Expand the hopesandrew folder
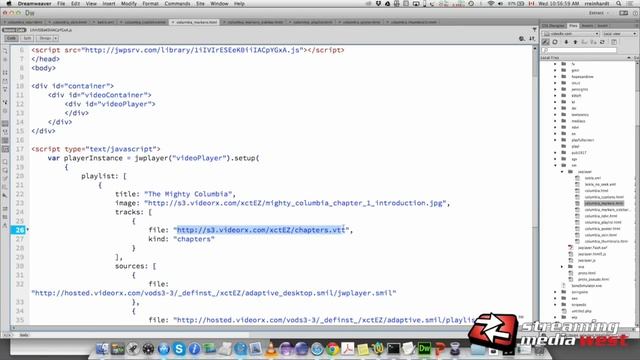 tap(555, 77)
